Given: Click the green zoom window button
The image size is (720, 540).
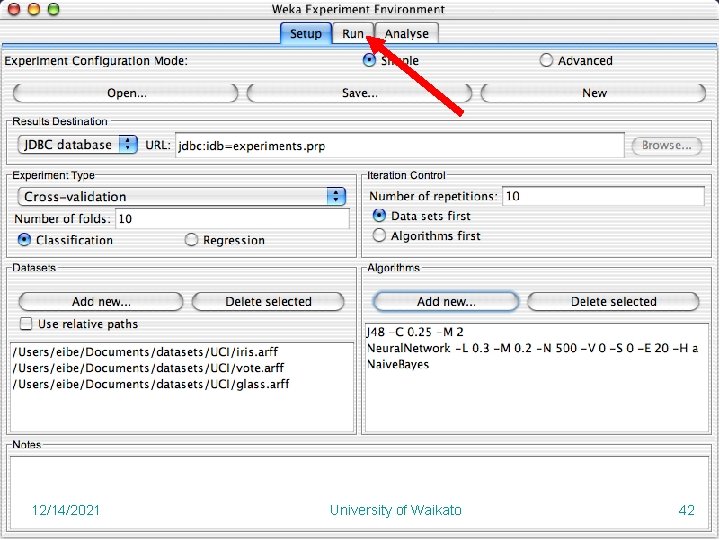Looking at the screenshot, I should point(54,9).
